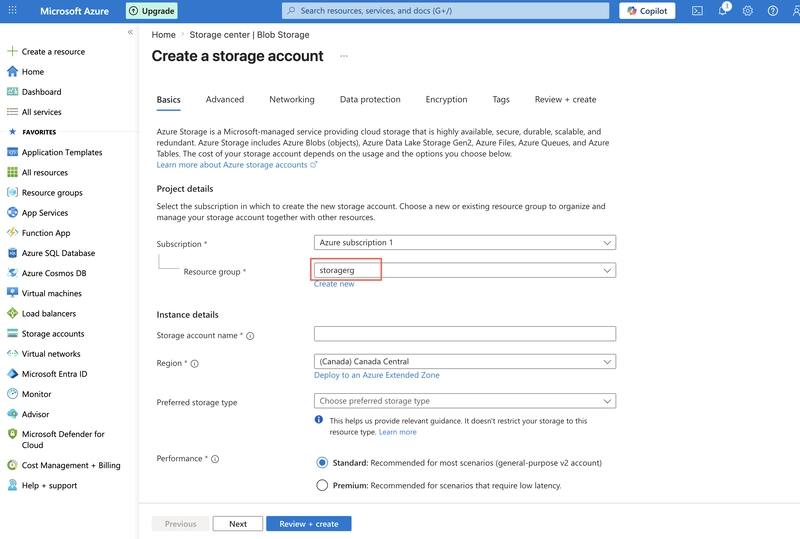
Task: Click the Storage accounts icon
Action: (12, 333)
